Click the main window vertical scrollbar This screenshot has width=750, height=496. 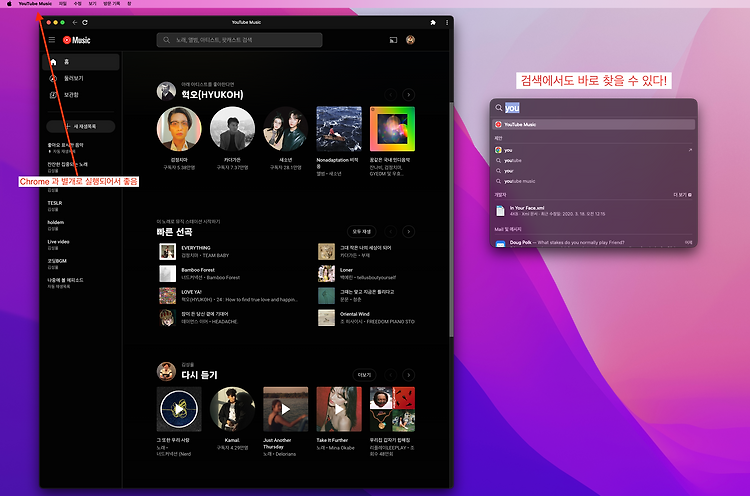(451, 219)
